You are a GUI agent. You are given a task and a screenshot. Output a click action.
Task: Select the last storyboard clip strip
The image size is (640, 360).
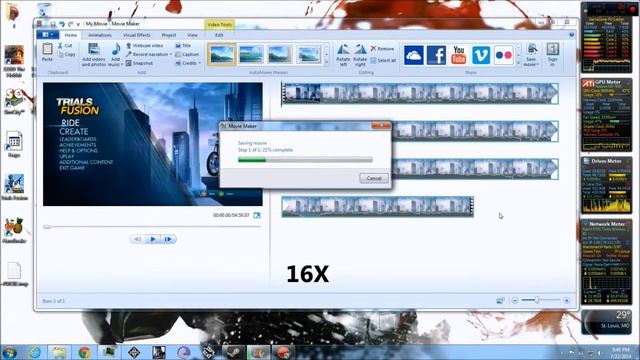378,207
